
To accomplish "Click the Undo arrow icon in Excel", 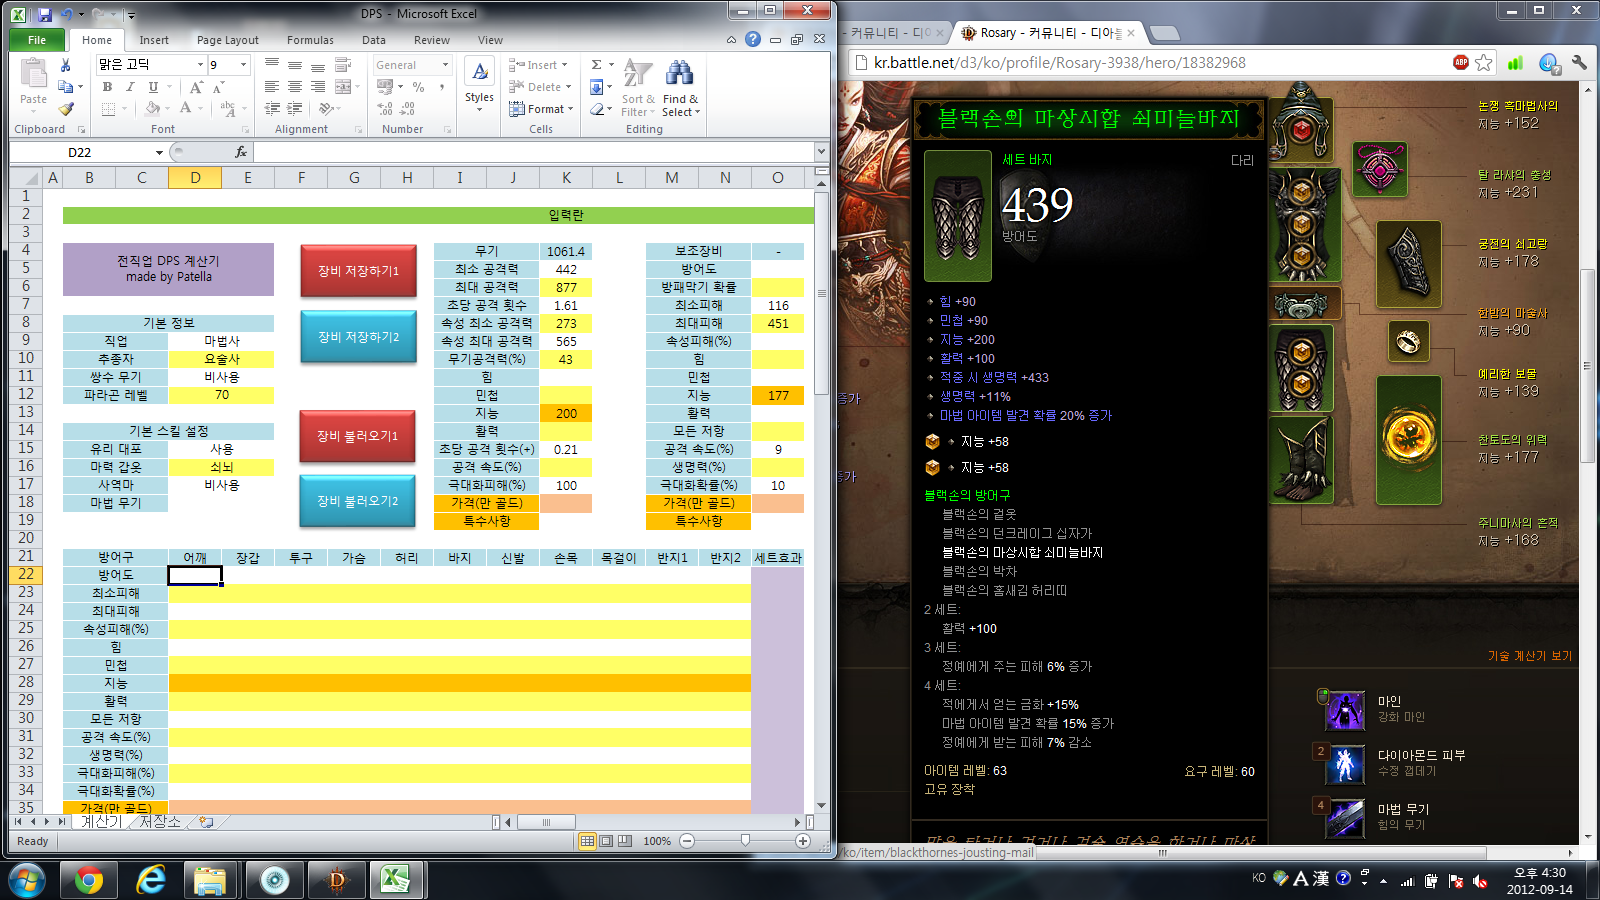I will point(68,15).
